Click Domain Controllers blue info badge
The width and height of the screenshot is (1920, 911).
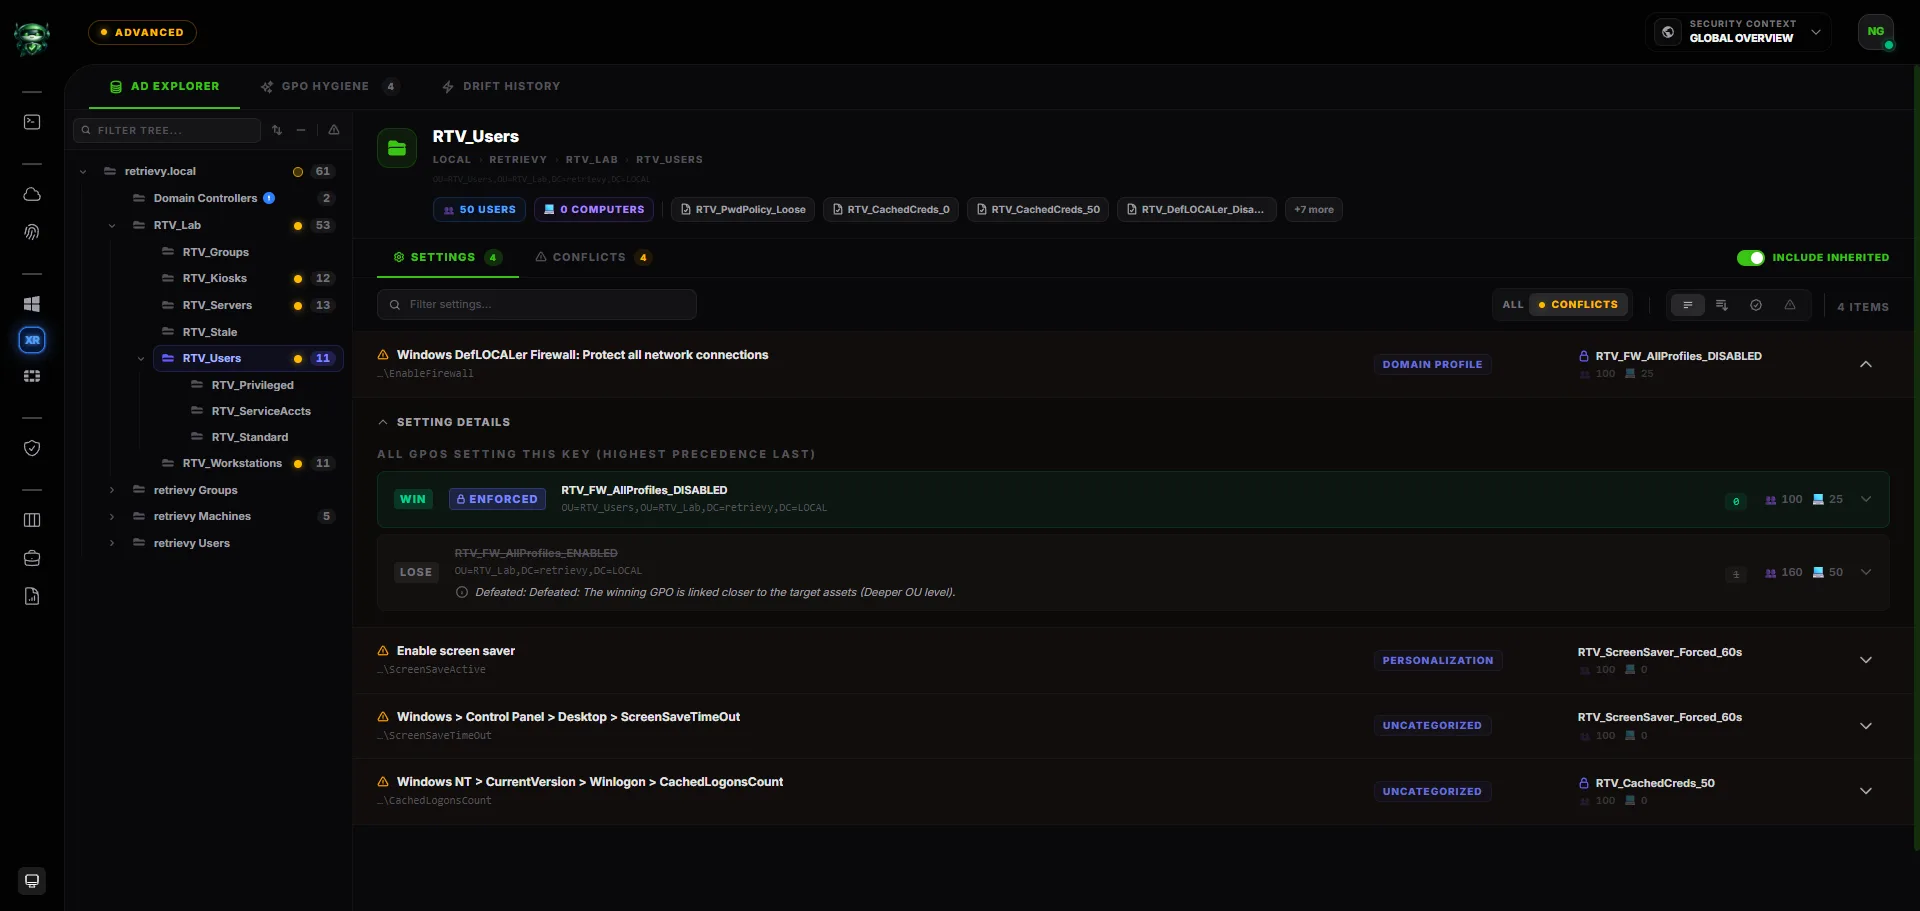tap(269, 198)
